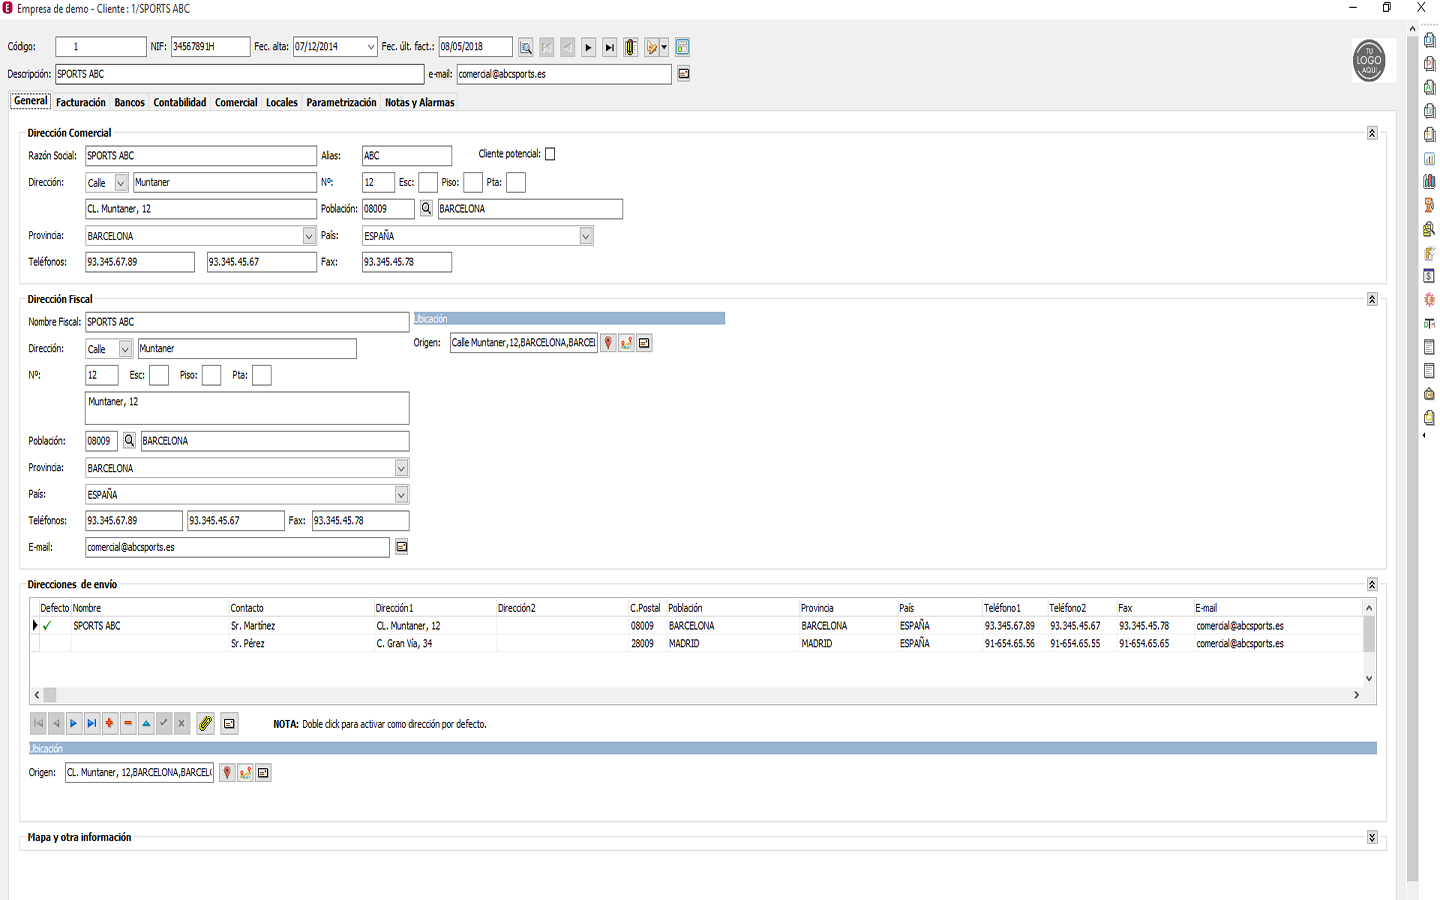The width and height of the screenshot is (1440, 900).
Task: Add a shipping address with the red plus
Action: coord(110,724)
